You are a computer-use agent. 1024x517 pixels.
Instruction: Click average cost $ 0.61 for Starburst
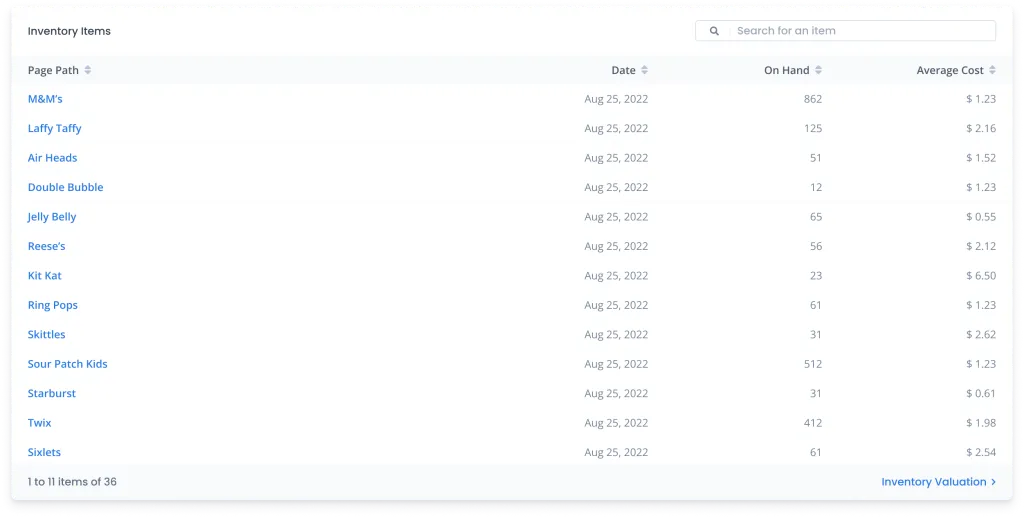pos(981,393)
